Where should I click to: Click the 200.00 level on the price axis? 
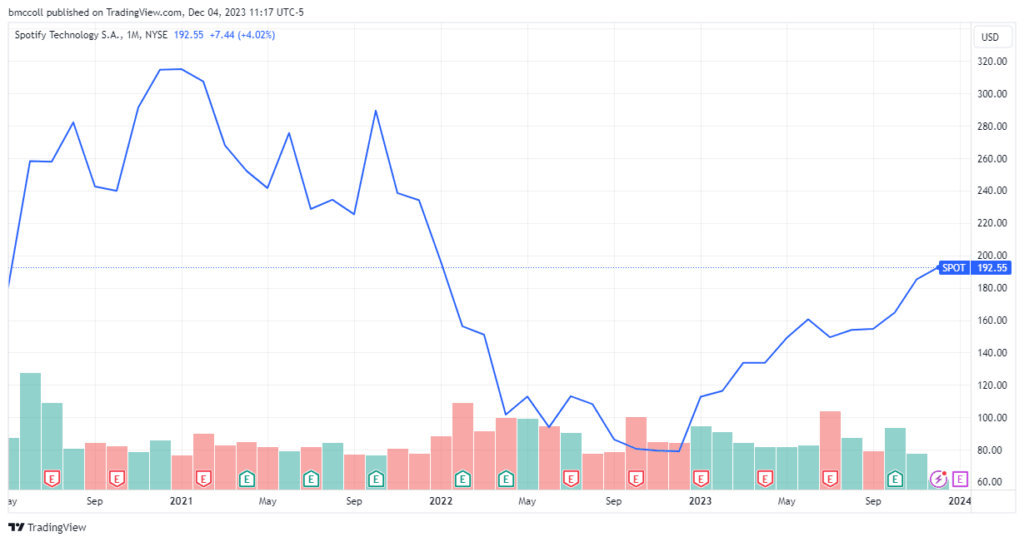992,255
